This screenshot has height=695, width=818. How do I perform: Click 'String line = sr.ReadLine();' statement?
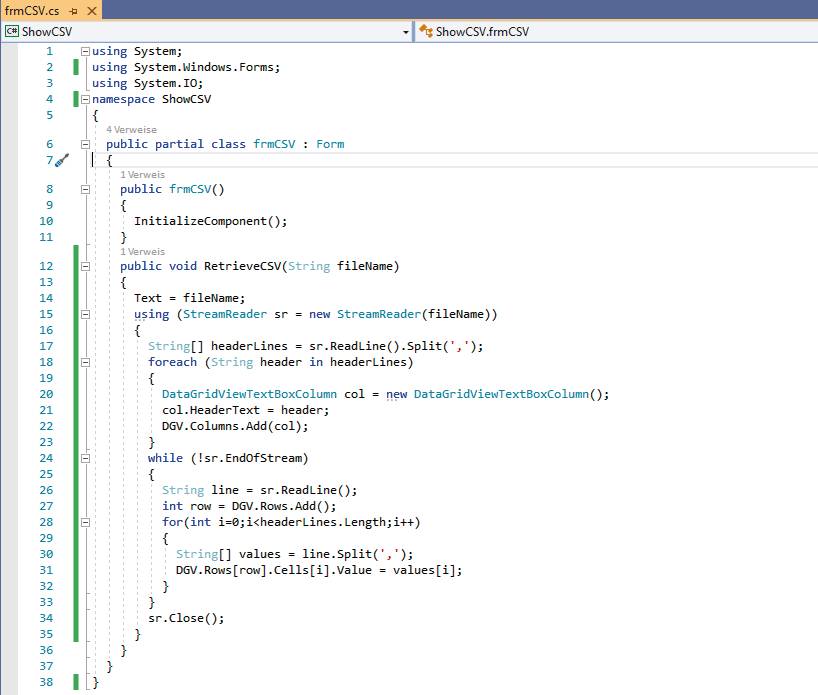point(260,490)
